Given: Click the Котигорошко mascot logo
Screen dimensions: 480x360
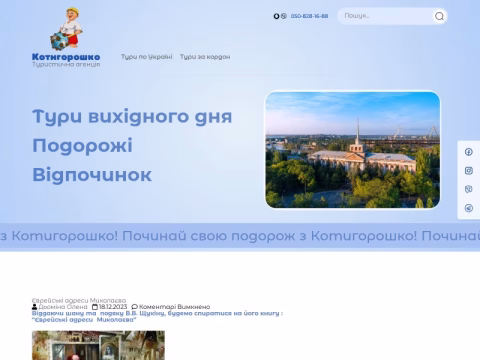Looking at the screenshot, I should tap(67, 29).
